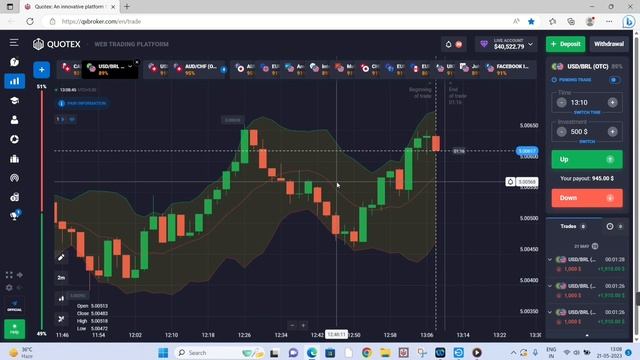
Task: Open the education graduation cap icon
Action: pos(14,100)
